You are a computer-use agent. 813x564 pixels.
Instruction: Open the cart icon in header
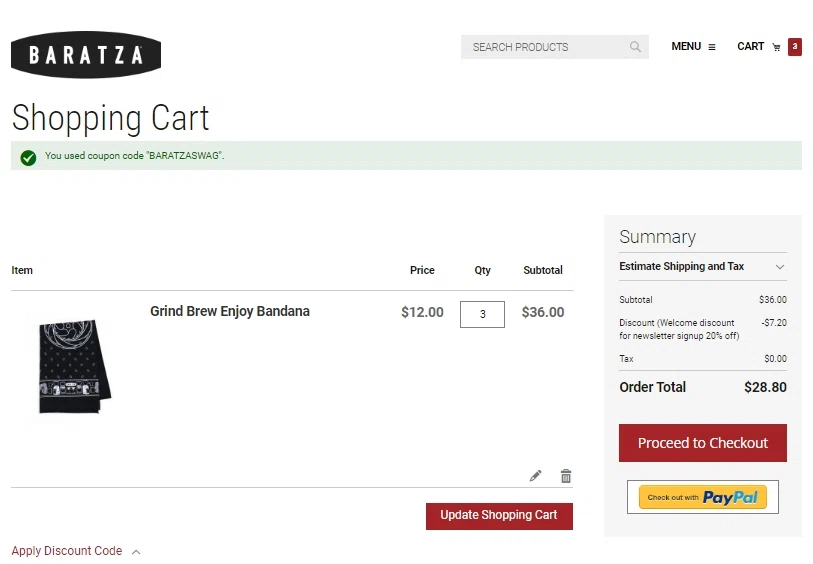click(x=776, y=47)
